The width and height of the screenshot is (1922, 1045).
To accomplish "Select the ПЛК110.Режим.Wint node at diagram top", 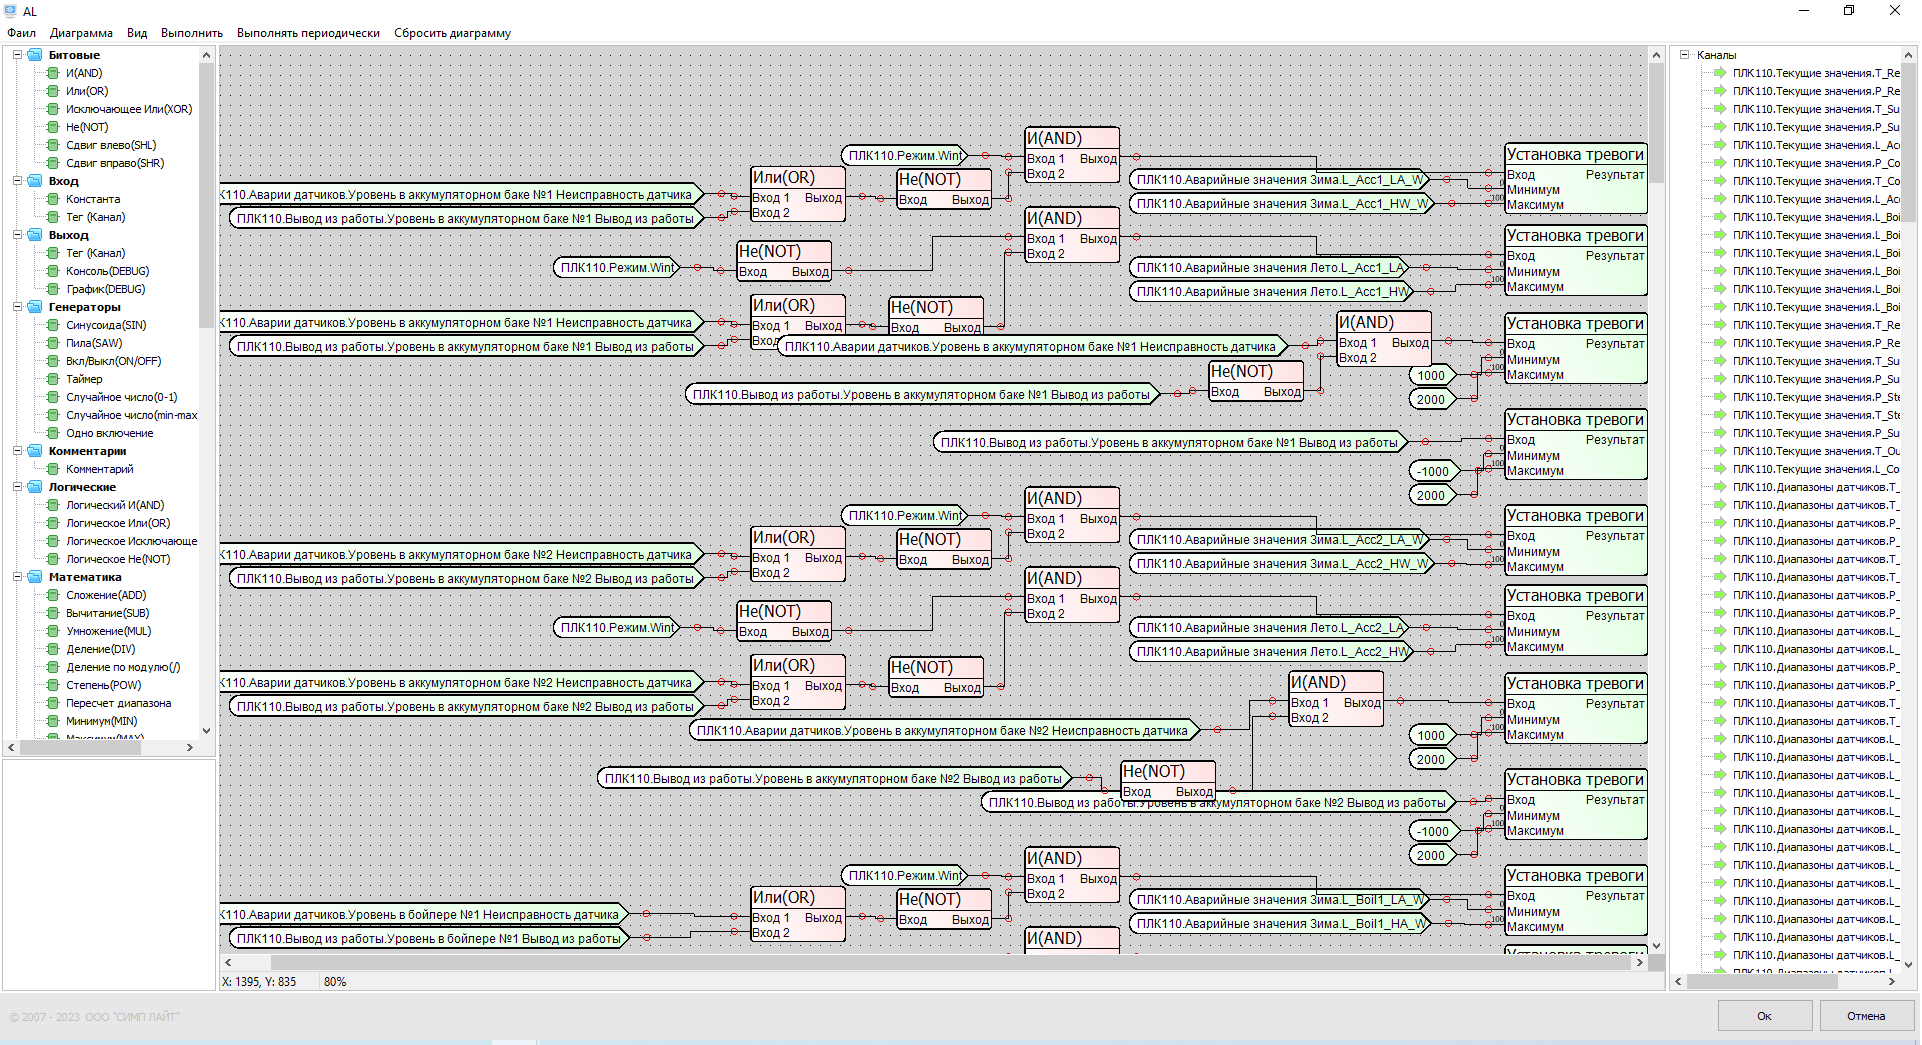I will pyautogui.click(x=905, y=156).
